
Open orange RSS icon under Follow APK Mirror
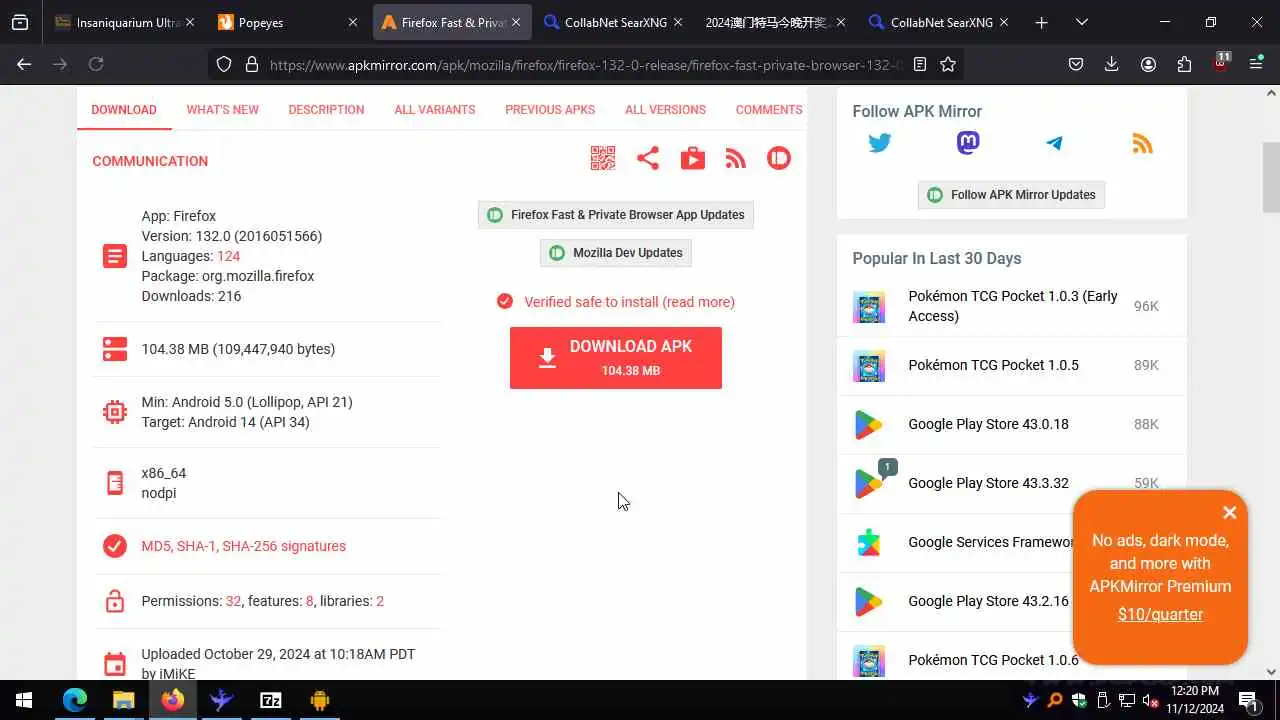[x=1142, y=143]
